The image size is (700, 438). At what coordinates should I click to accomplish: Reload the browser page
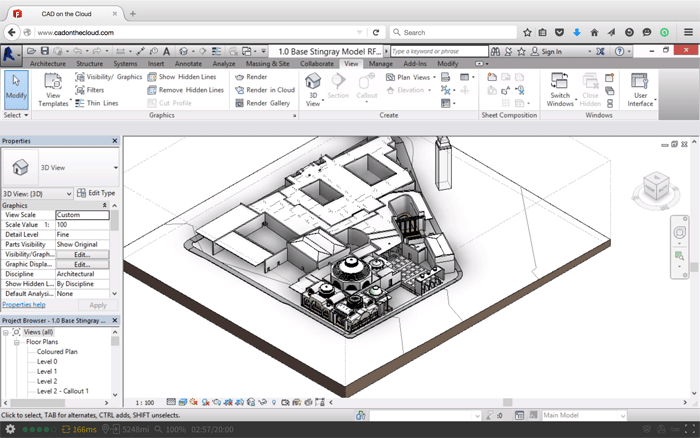(376, 32)
